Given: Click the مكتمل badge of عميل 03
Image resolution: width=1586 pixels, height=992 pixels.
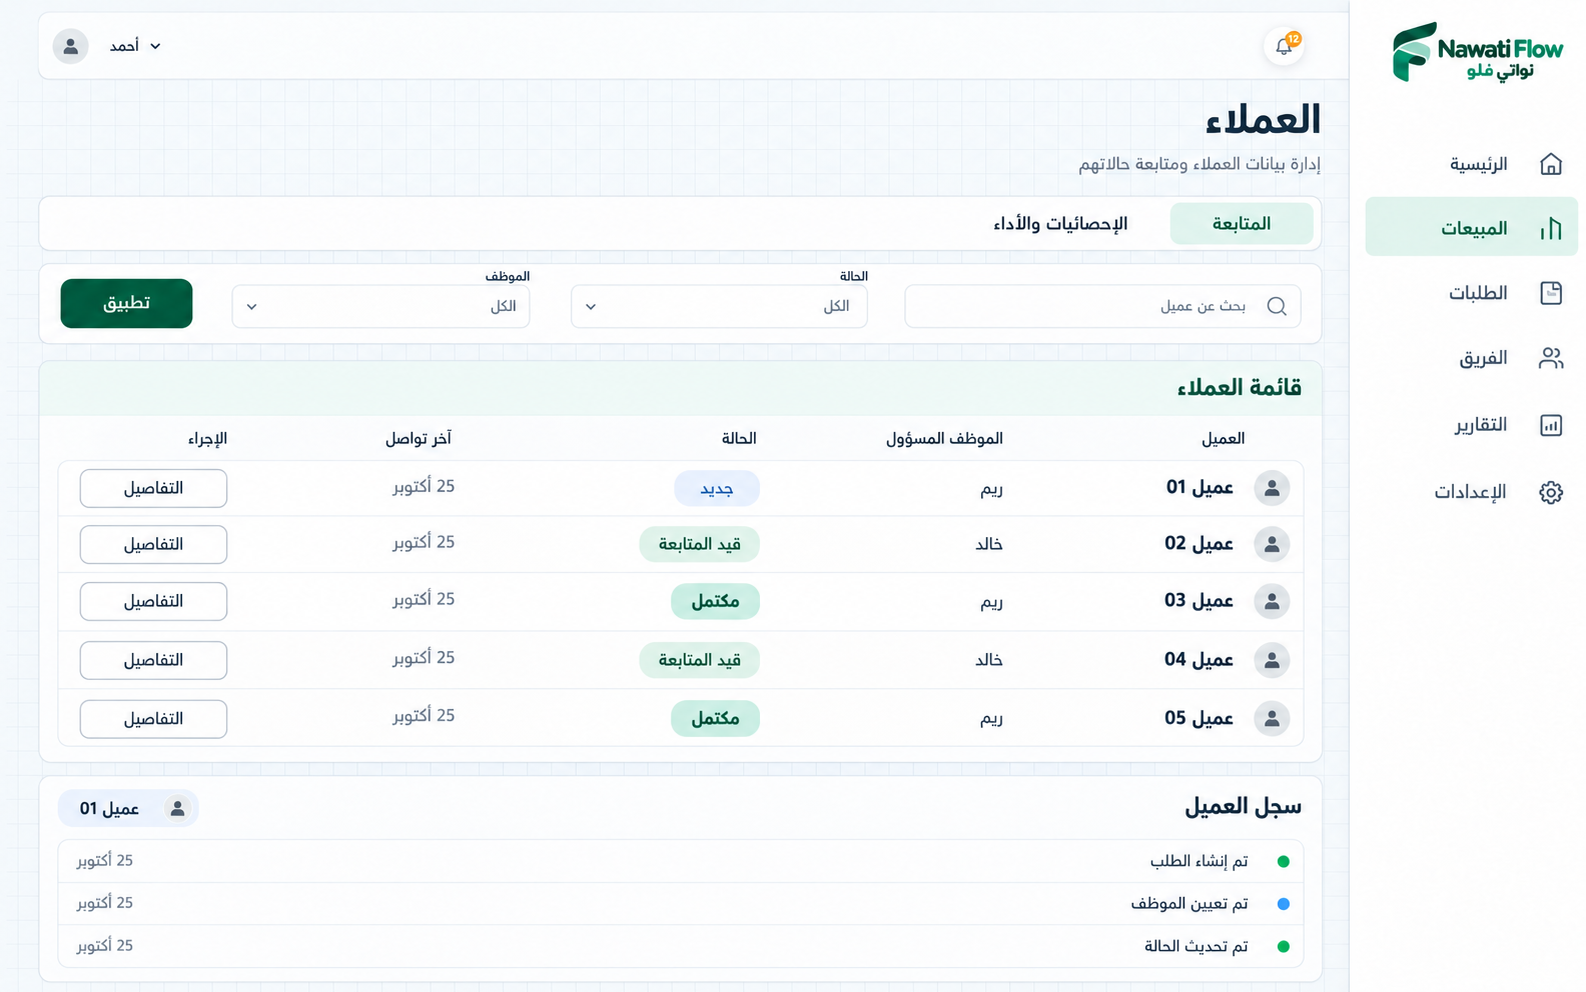Looking at the screenshot, I should [x=715, y=601].
